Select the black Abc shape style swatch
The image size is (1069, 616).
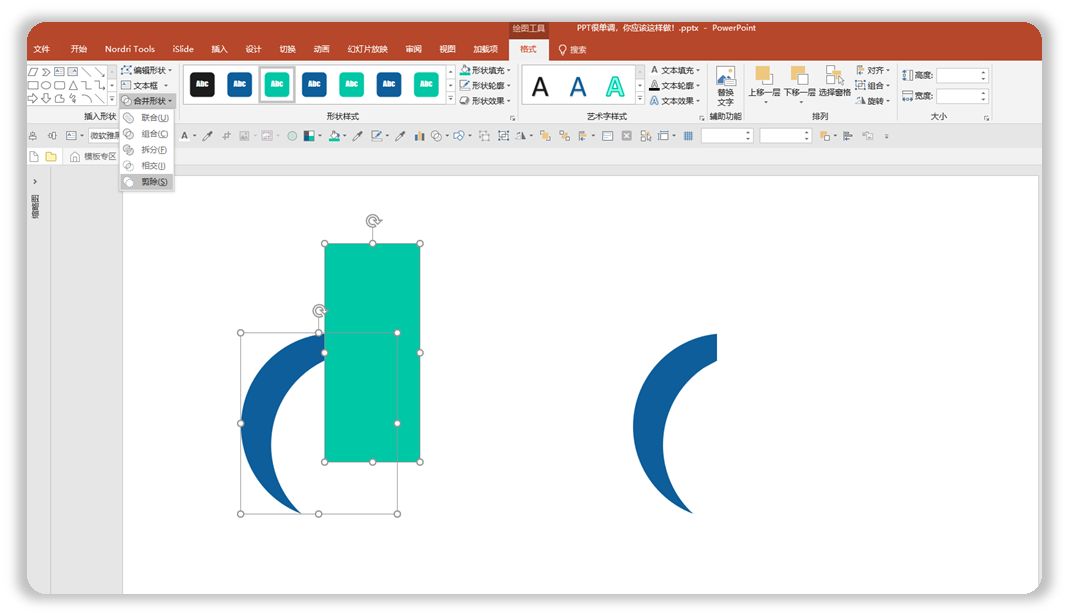pos(202,84)
